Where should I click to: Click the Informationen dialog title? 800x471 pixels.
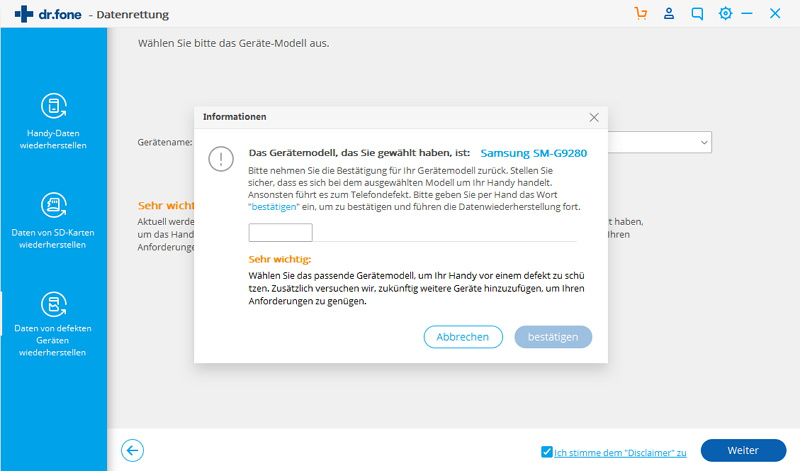(x=235, y=117)
